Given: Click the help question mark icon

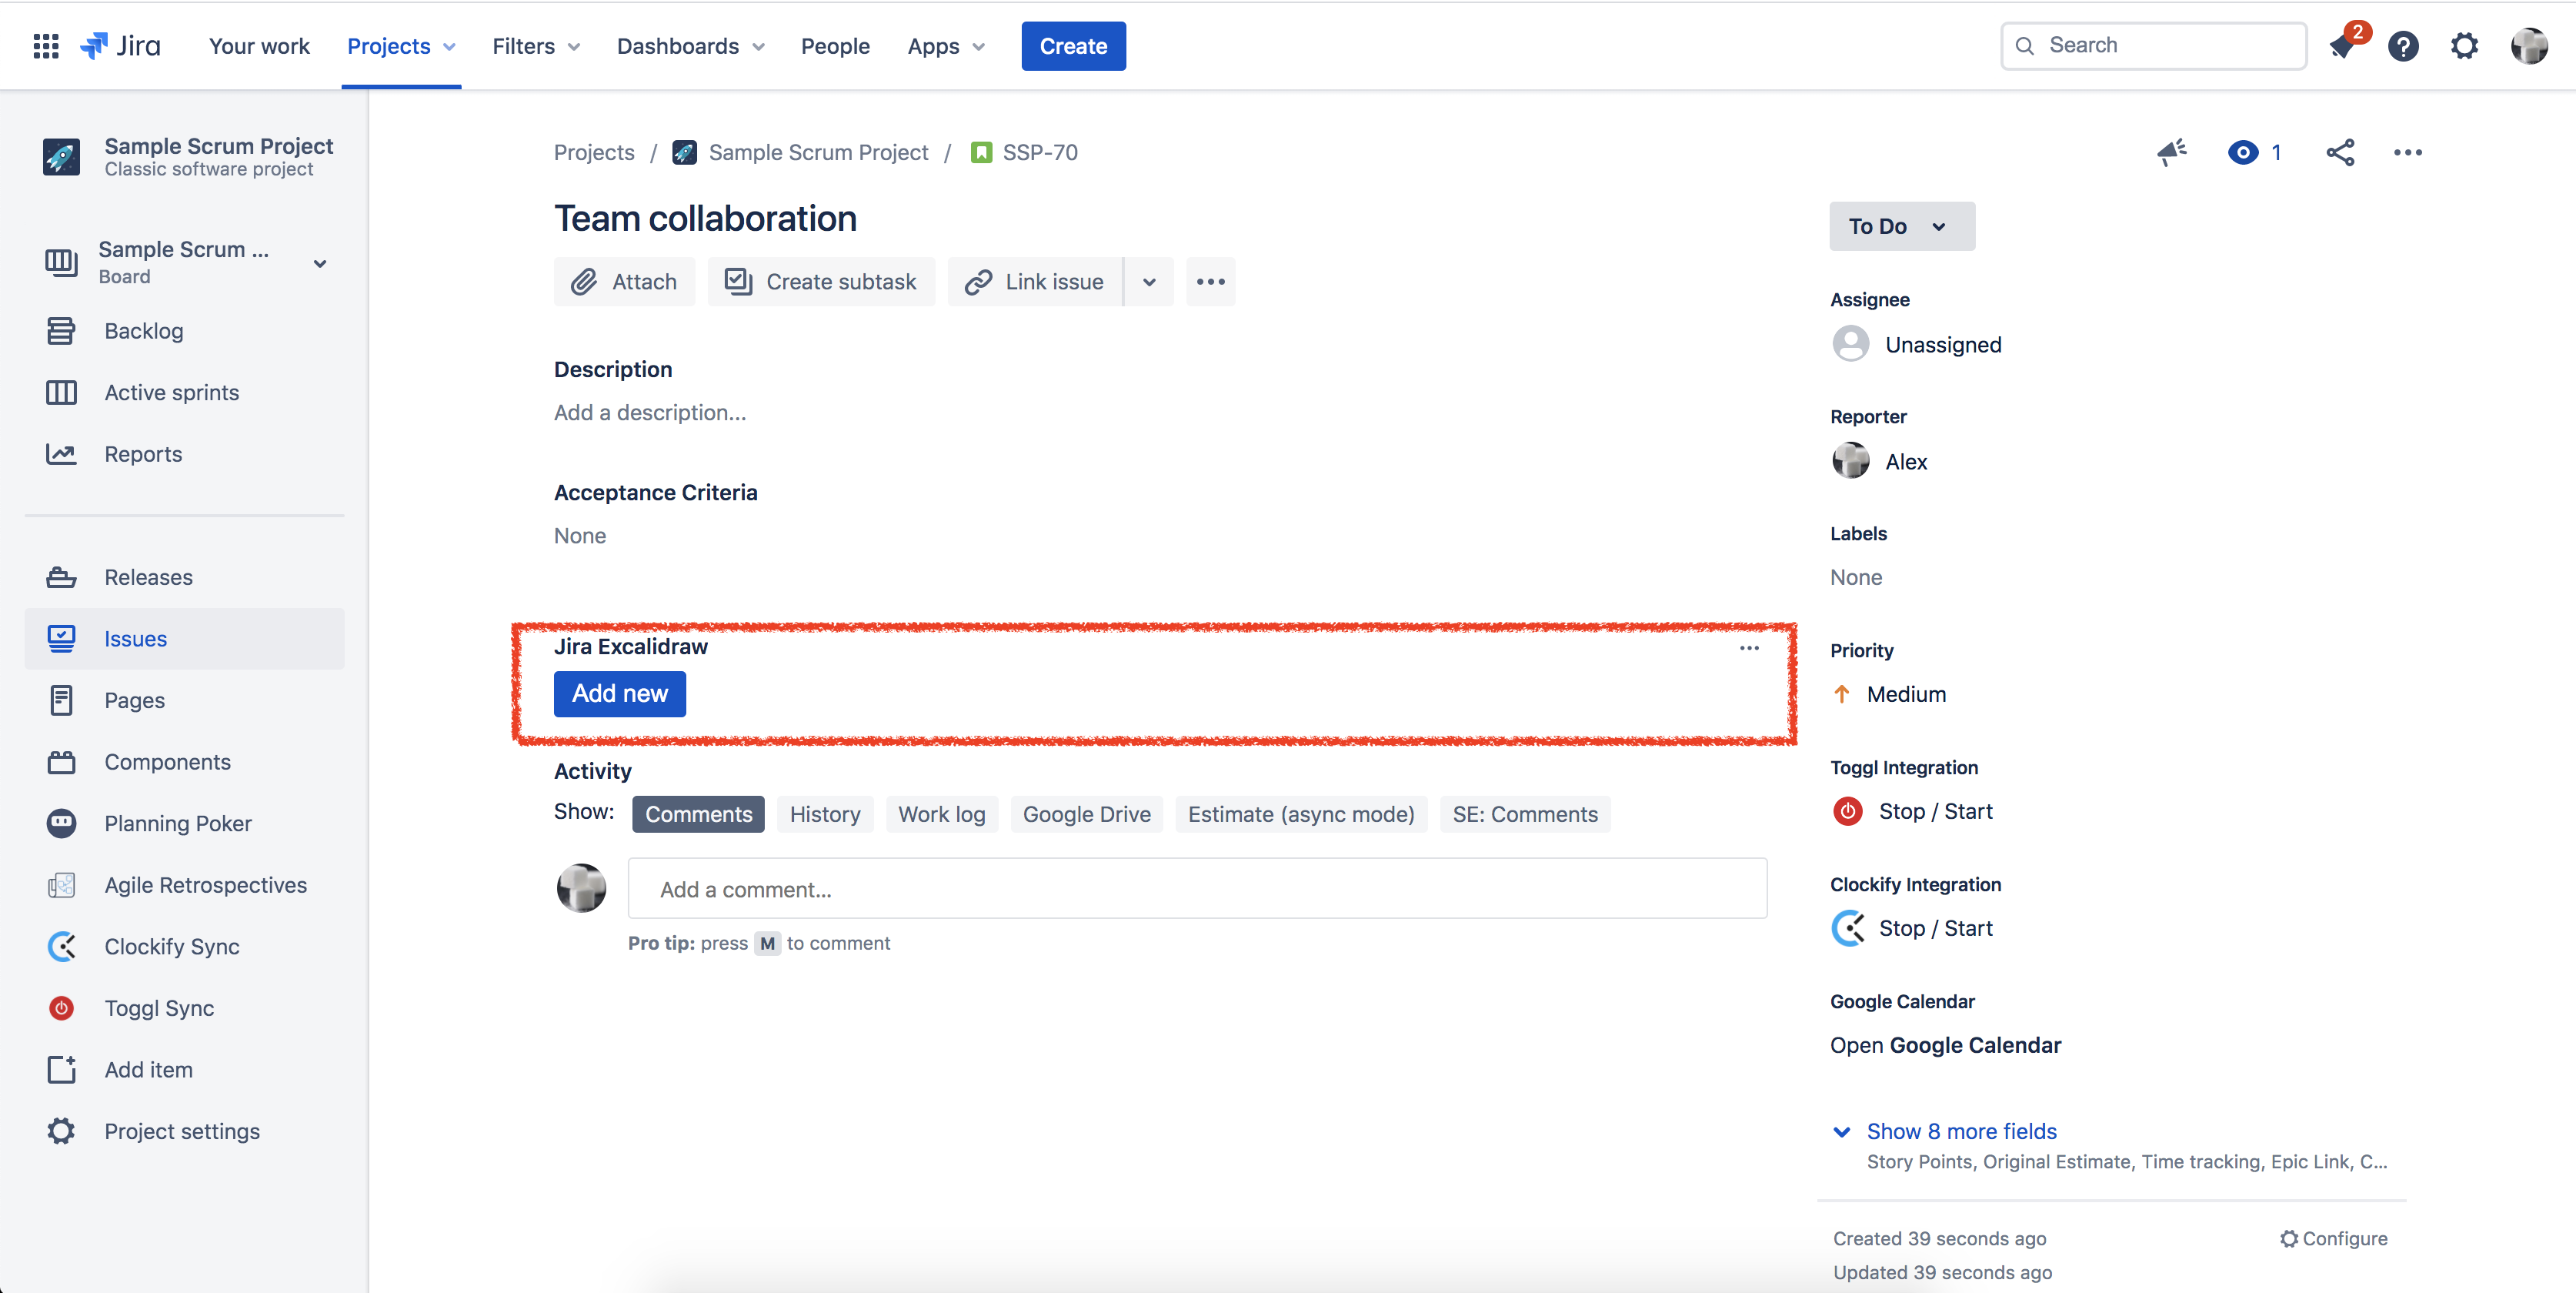Looking at the screenshot, I should pyautogui.click(x=2403, y=46).
